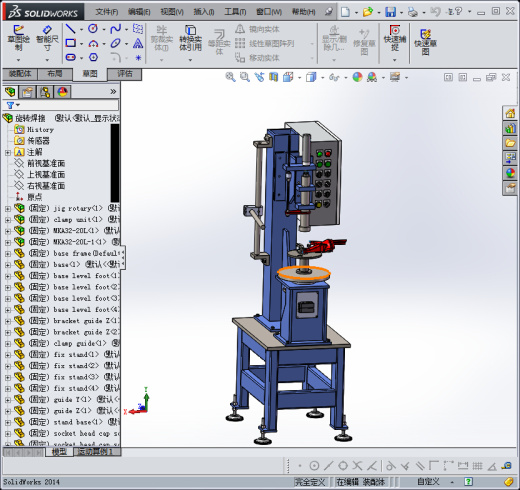Select the Arc sketch tool
520x490 pixels.
pyautogui.click(x=93, y=44)
